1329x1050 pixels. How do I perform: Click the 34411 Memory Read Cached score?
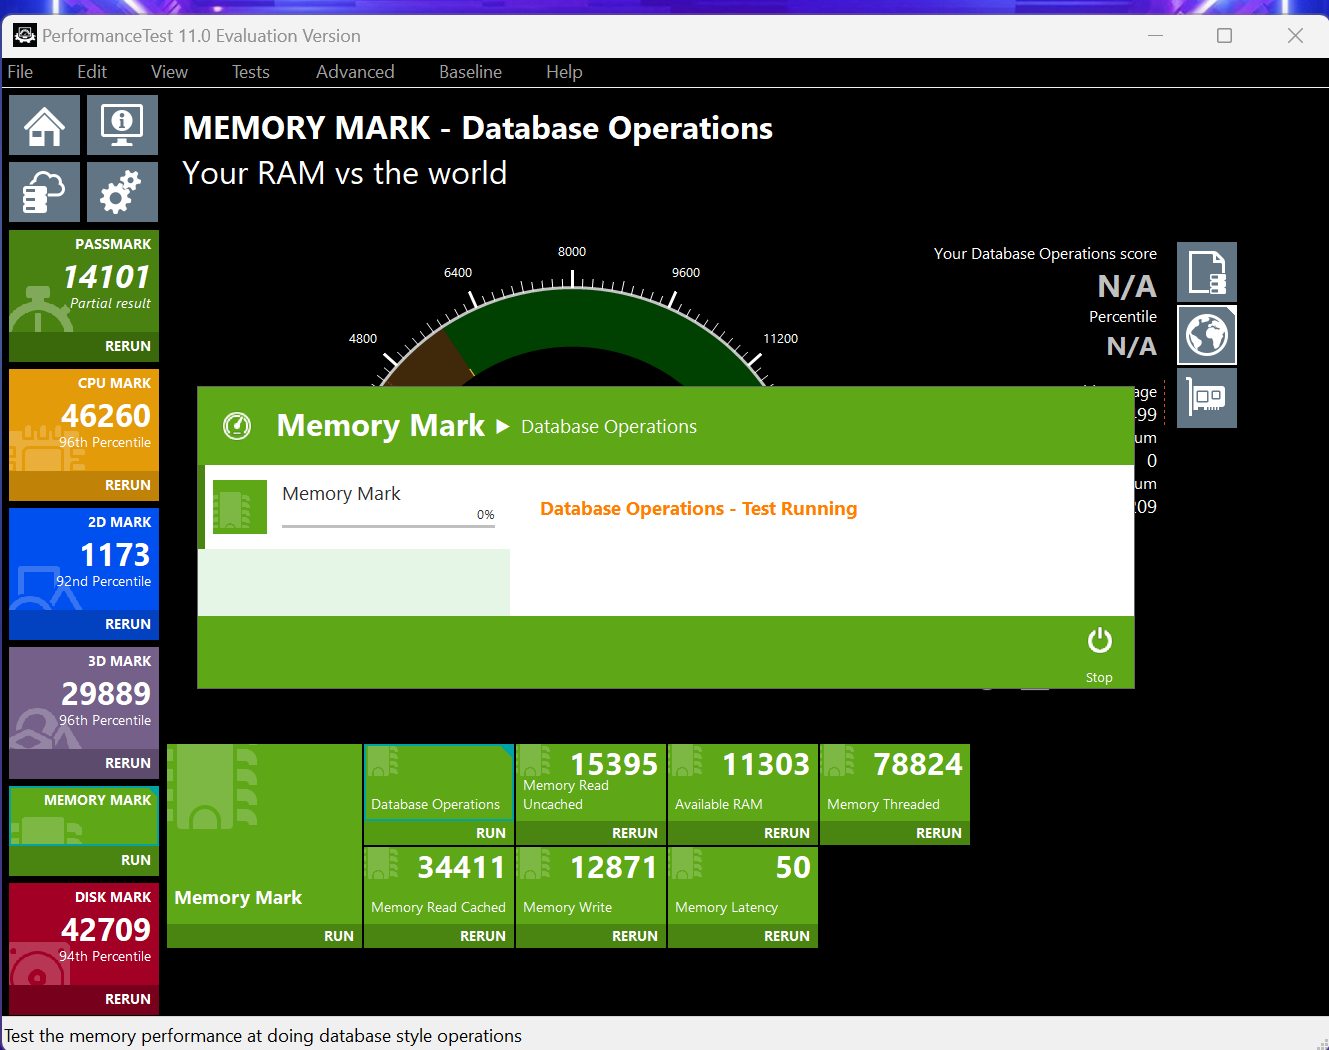[x=461, y=868]
